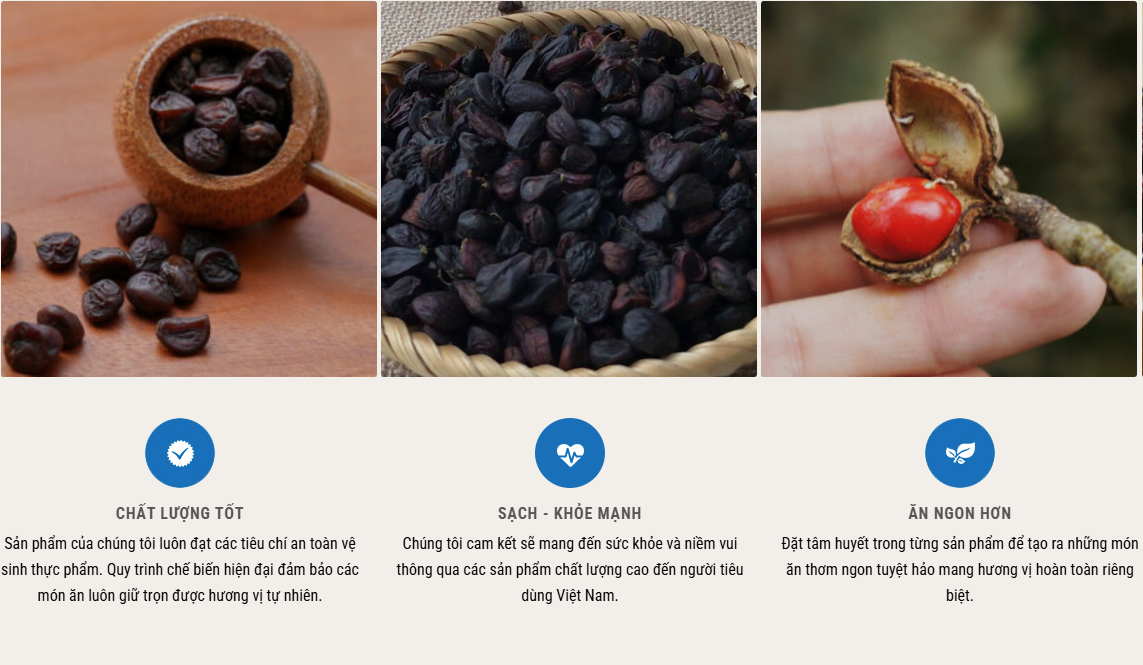The image size is (1143, 665).
Task: Click the paragraph about an toàn vệ sinh thực phẩm
Action: [180, 569]
